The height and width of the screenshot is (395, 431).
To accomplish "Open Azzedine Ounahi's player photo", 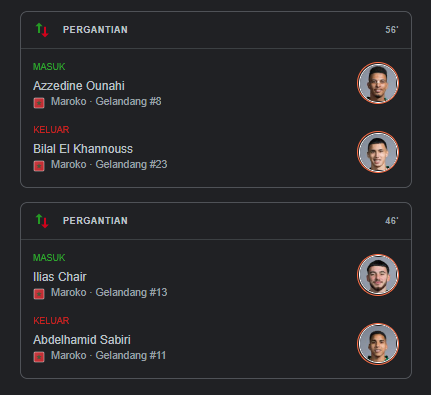I will [378, 83].
